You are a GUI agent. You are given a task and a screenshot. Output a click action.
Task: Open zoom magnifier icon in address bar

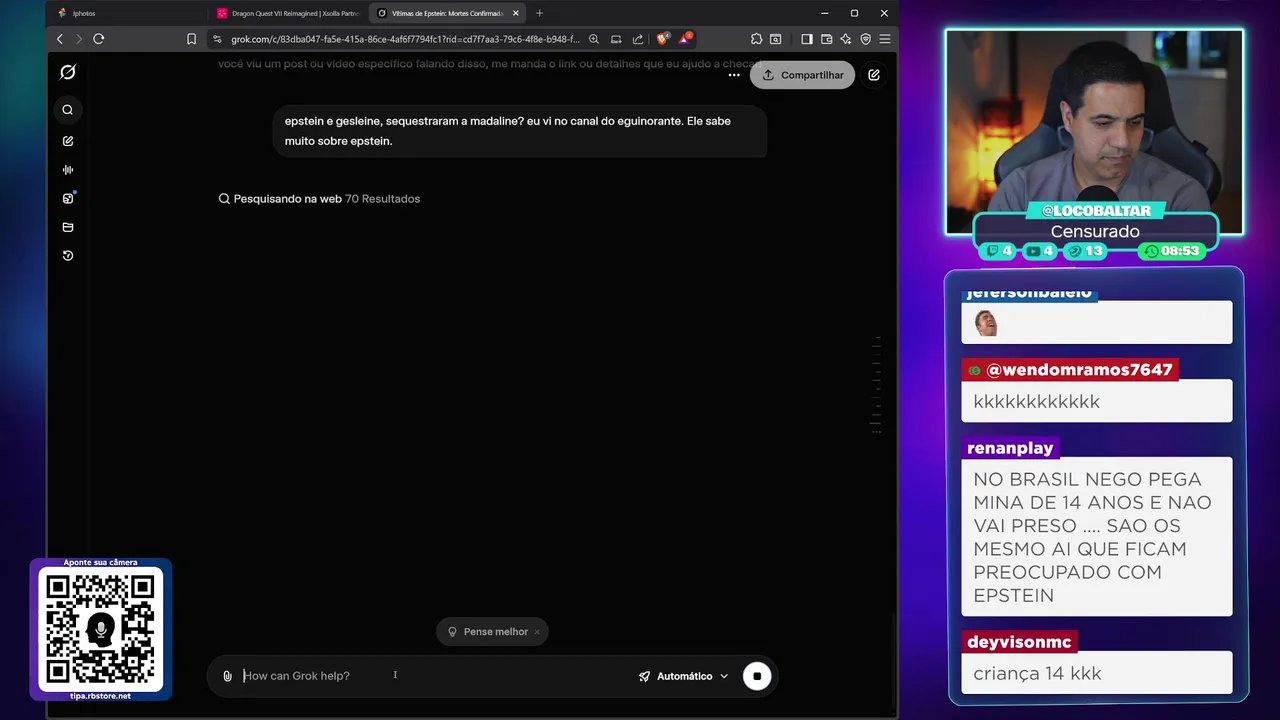click(594, 39)
